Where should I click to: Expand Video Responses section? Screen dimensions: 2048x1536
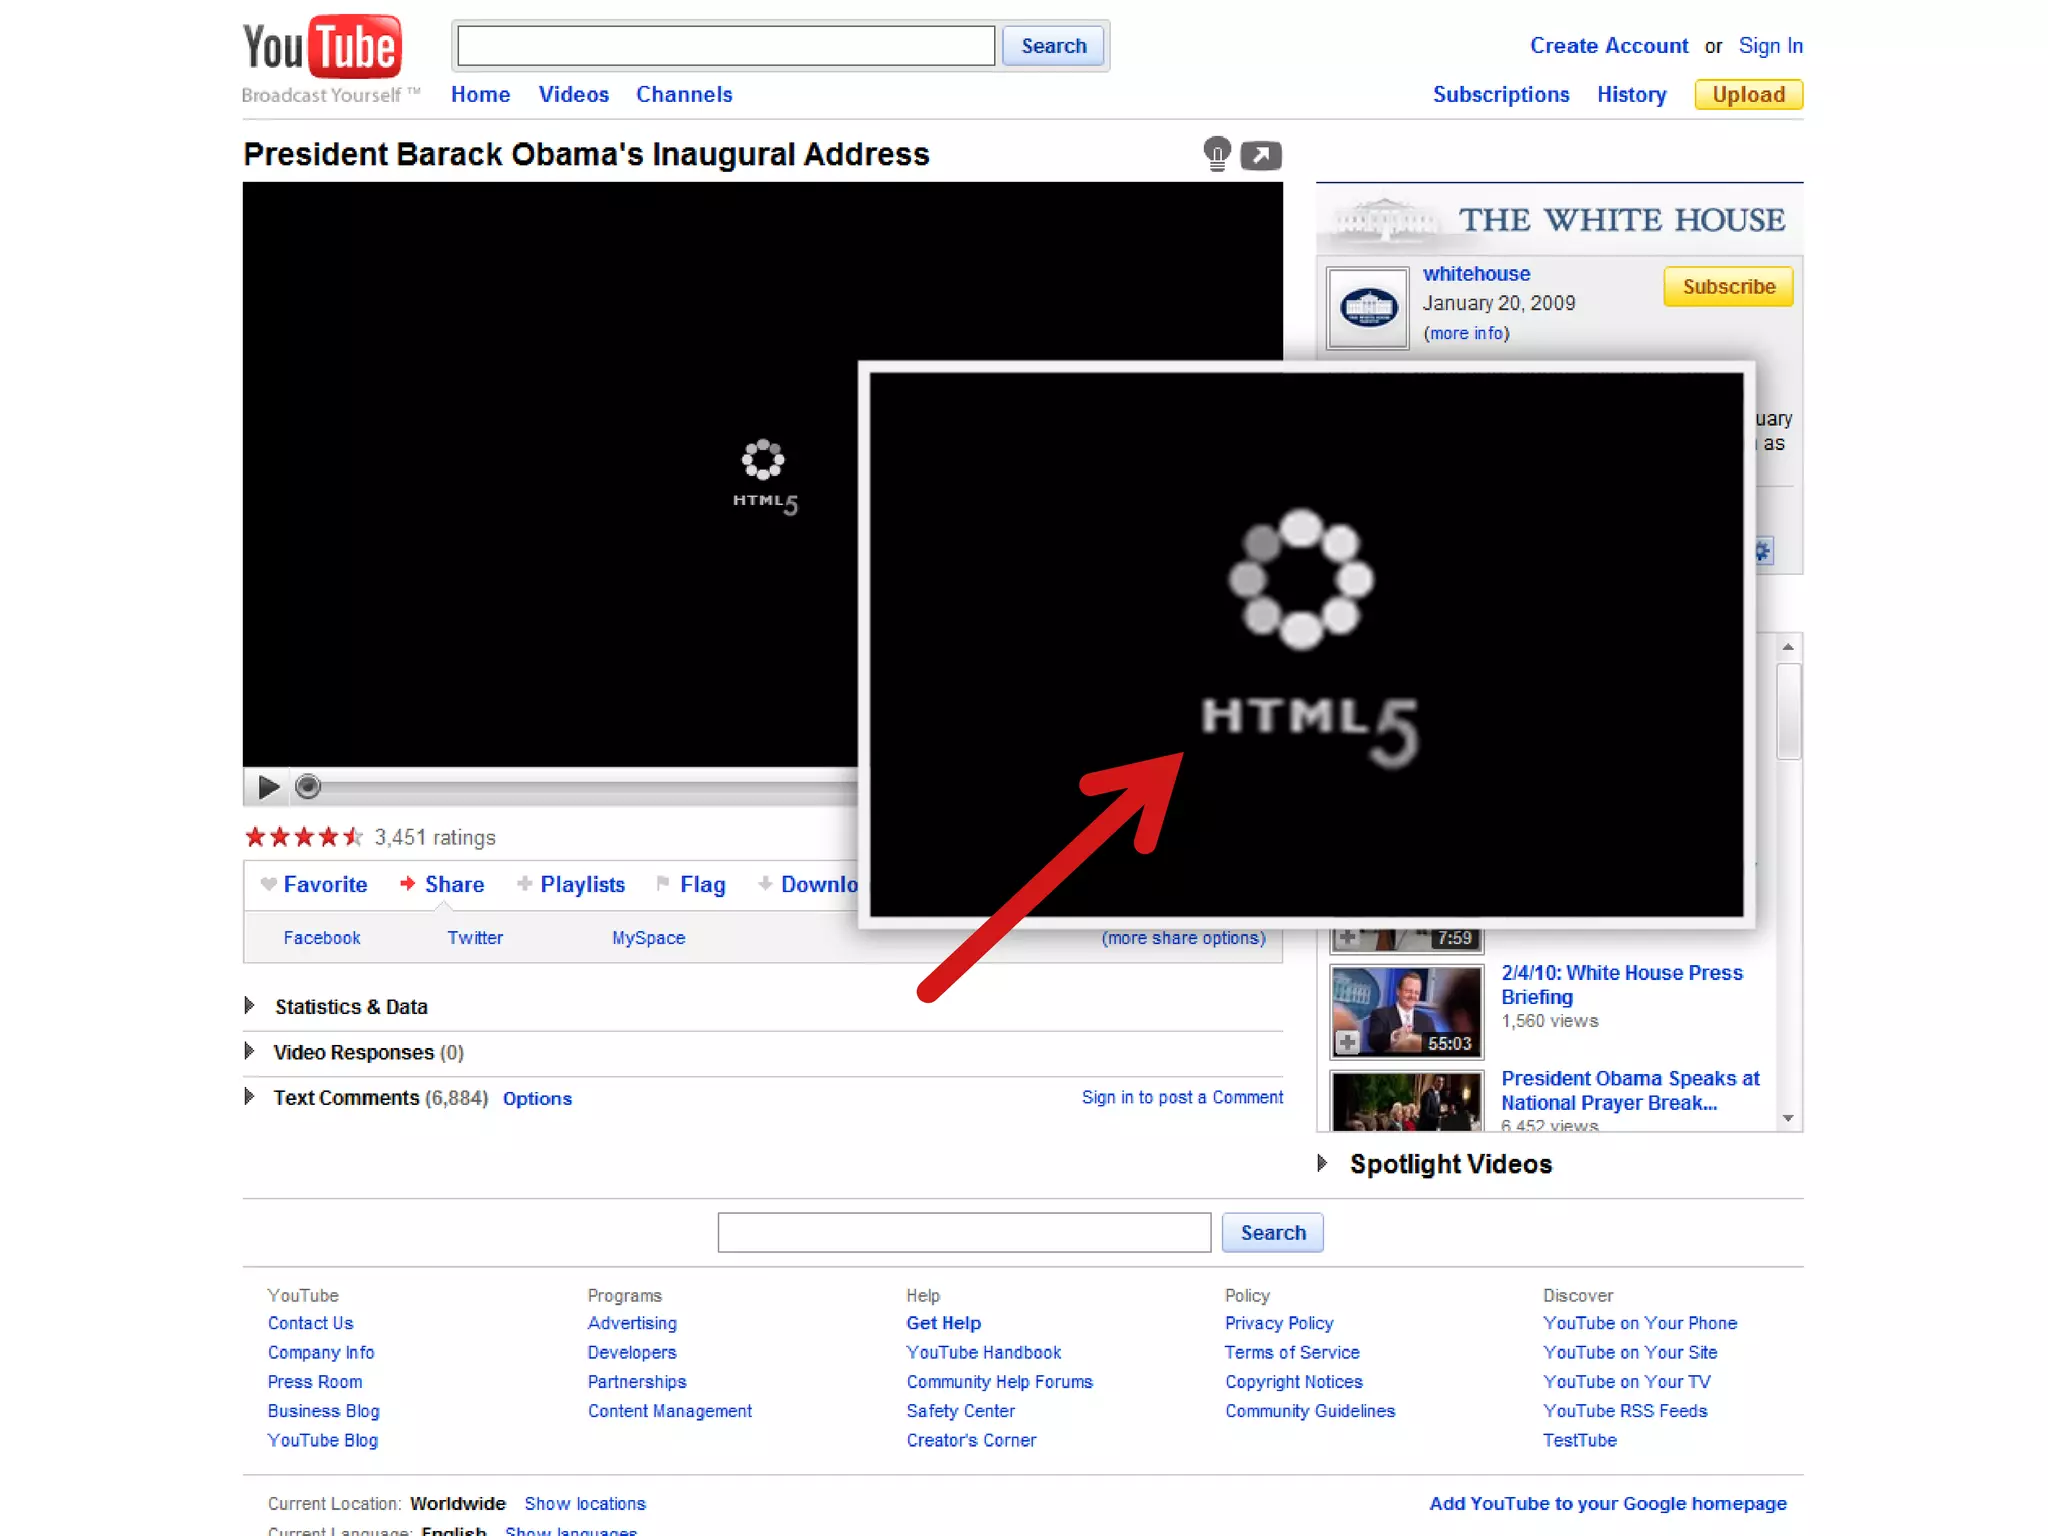tap(355, 1052)
